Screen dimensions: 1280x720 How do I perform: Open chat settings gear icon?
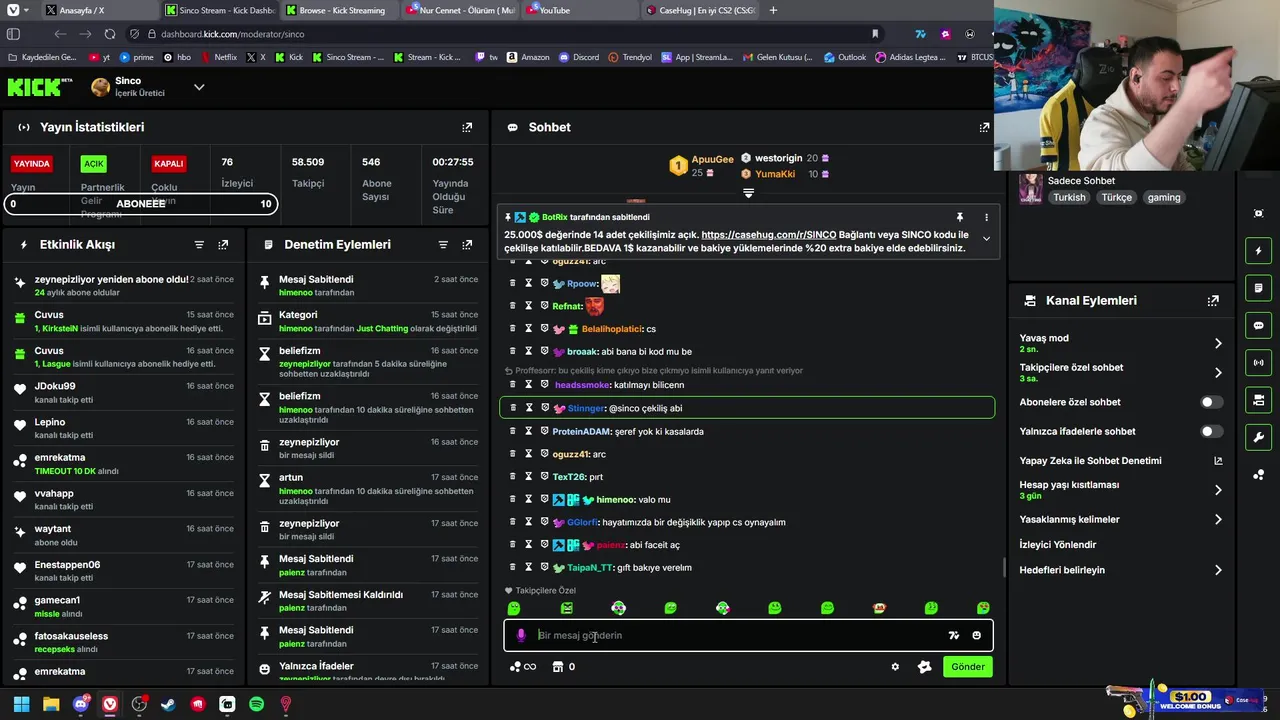pos(895,667)
